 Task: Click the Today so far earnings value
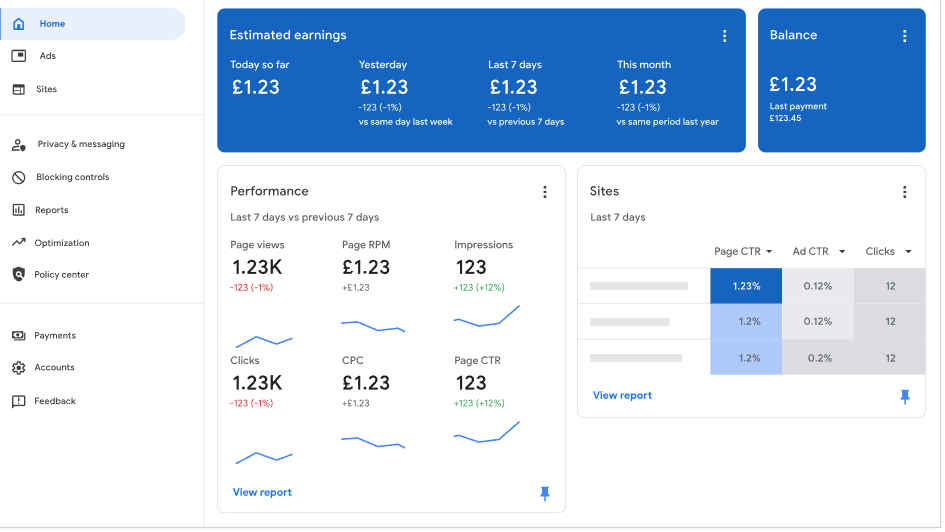[x=257, y=88]
